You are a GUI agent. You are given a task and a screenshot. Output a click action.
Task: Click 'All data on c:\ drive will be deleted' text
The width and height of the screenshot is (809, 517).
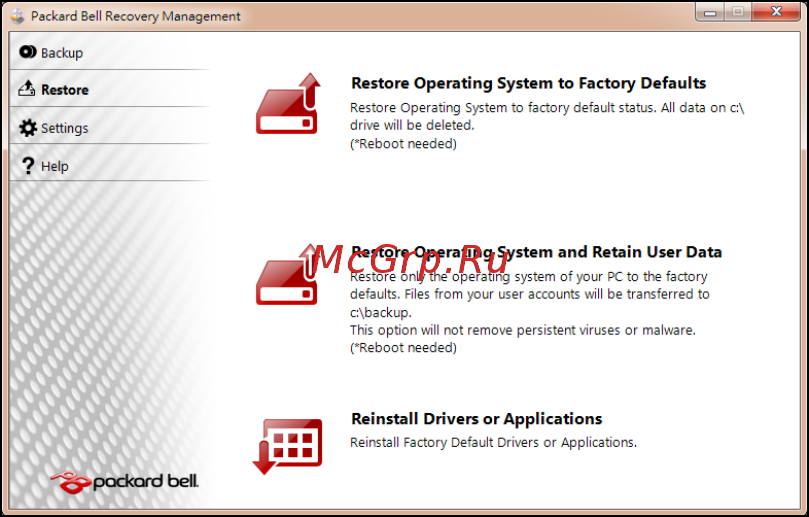click(x=547, y=117)
